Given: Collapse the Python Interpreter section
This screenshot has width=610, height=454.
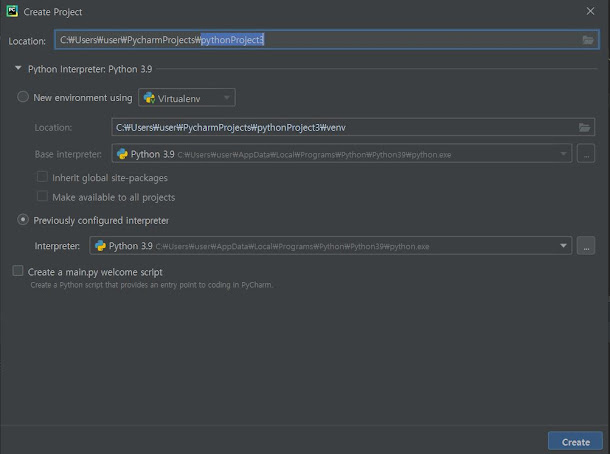Looking at the screenshot, I should [x=18, y=68].
